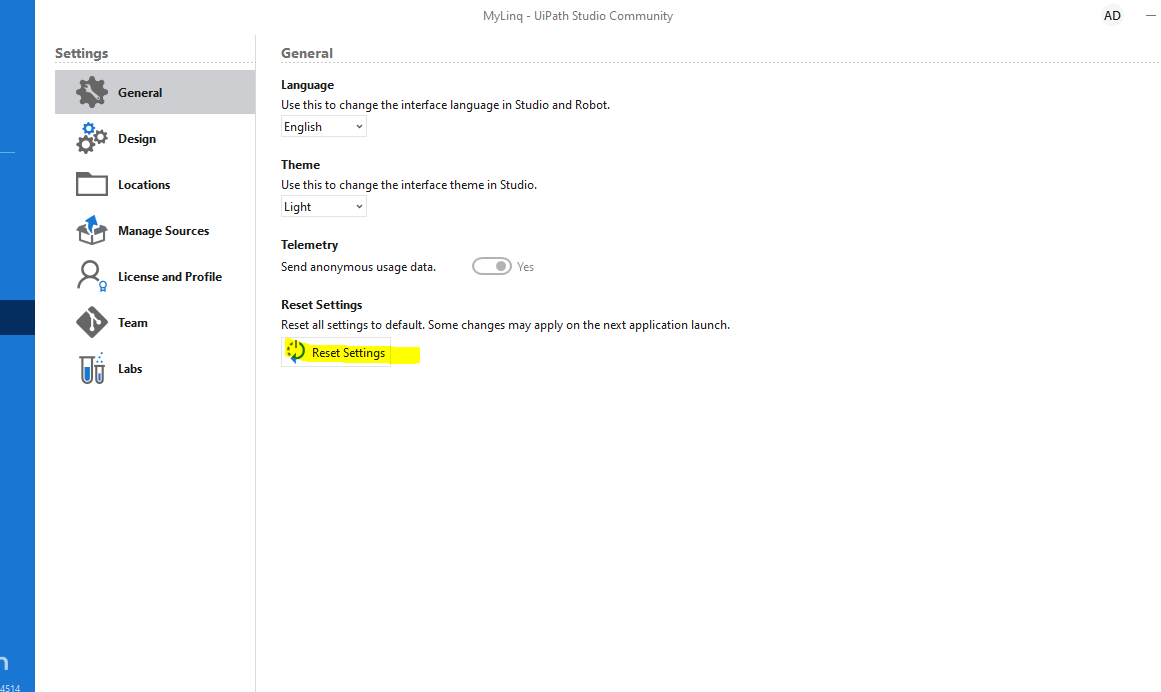
Task: Click the 'Language' section heading
Action: pos(307,85)
